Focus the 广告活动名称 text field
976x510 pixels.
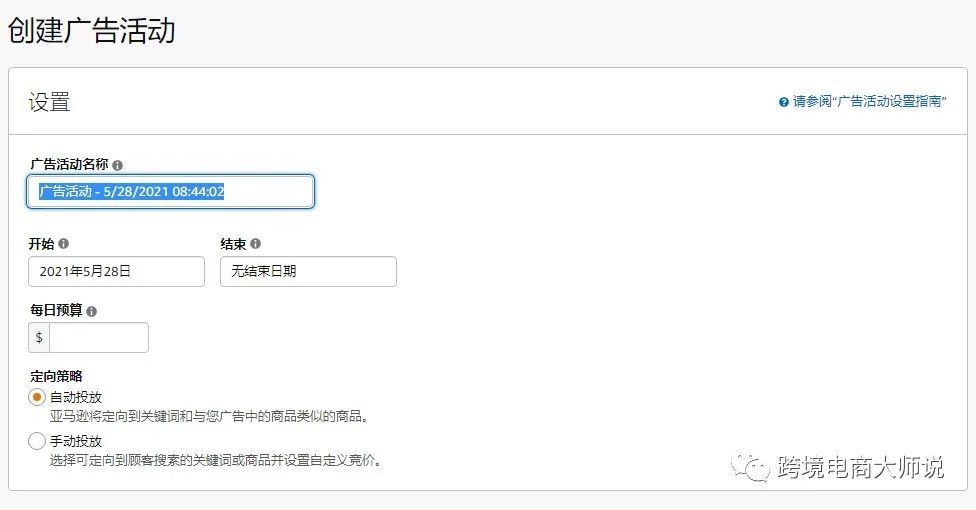tap(171, 191)
